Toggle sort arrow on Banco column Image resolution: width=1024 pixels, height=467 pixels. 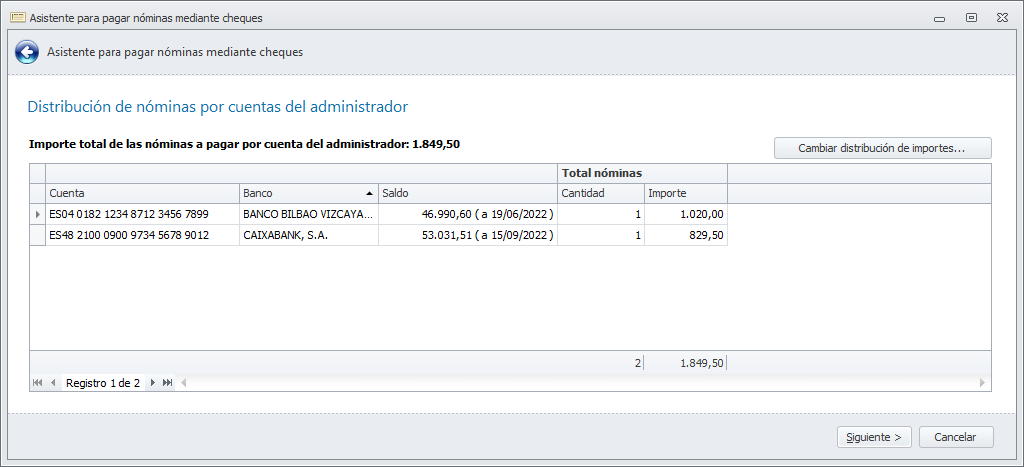click(369, 193)
